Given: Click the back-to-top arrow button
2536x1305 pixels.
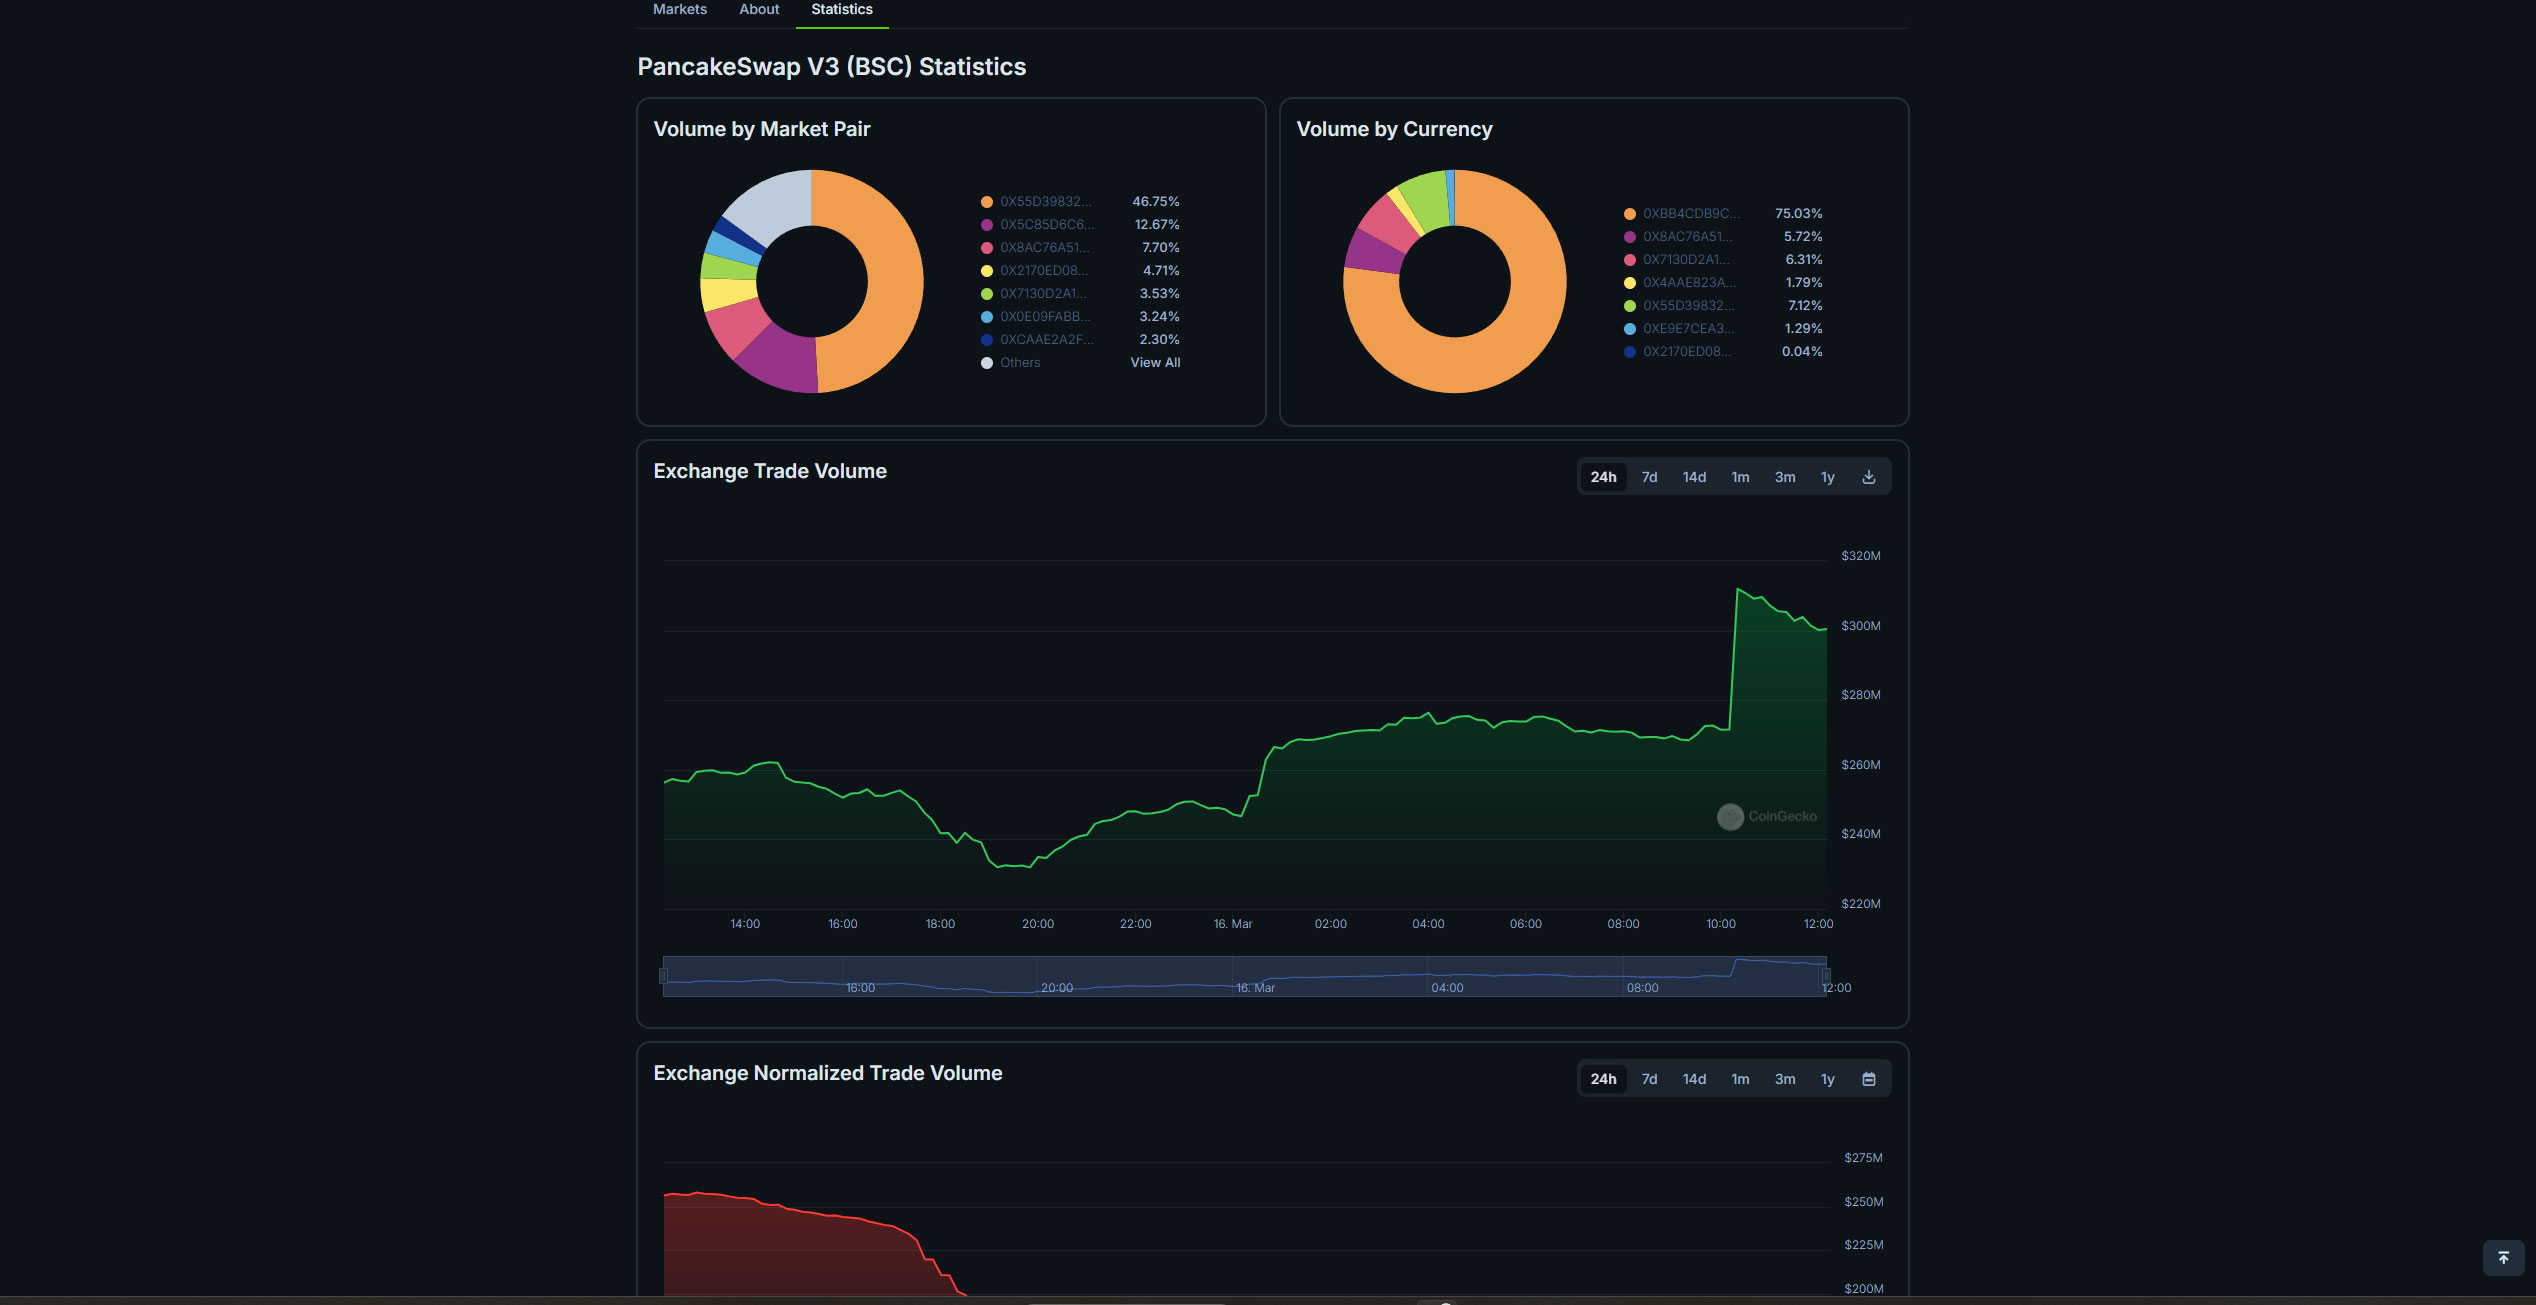Looking at the screenshot, I should (2503, 1258).
